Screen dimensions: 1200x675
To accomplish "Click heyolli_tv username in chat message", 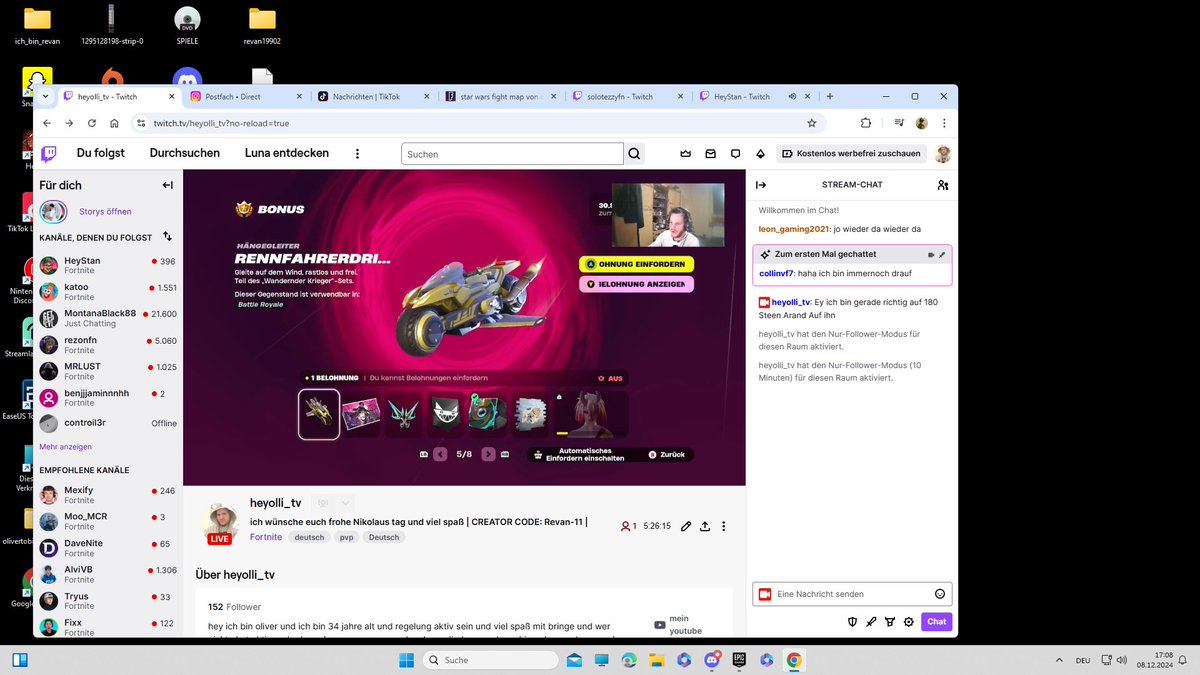I will pyautogui.click(x=791, y=302).
